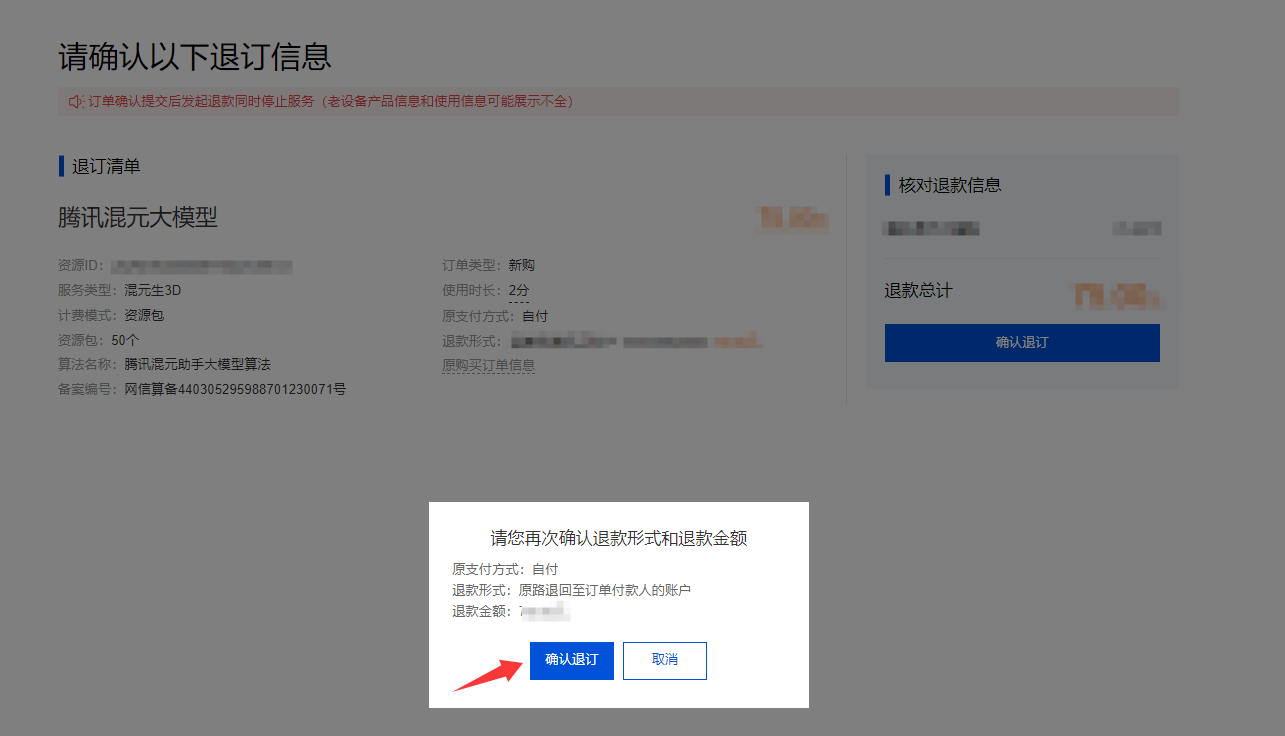The image size is (1285, 736).
Task: Click the 订单类型 value 新购
Action: (x=522, y=266)
